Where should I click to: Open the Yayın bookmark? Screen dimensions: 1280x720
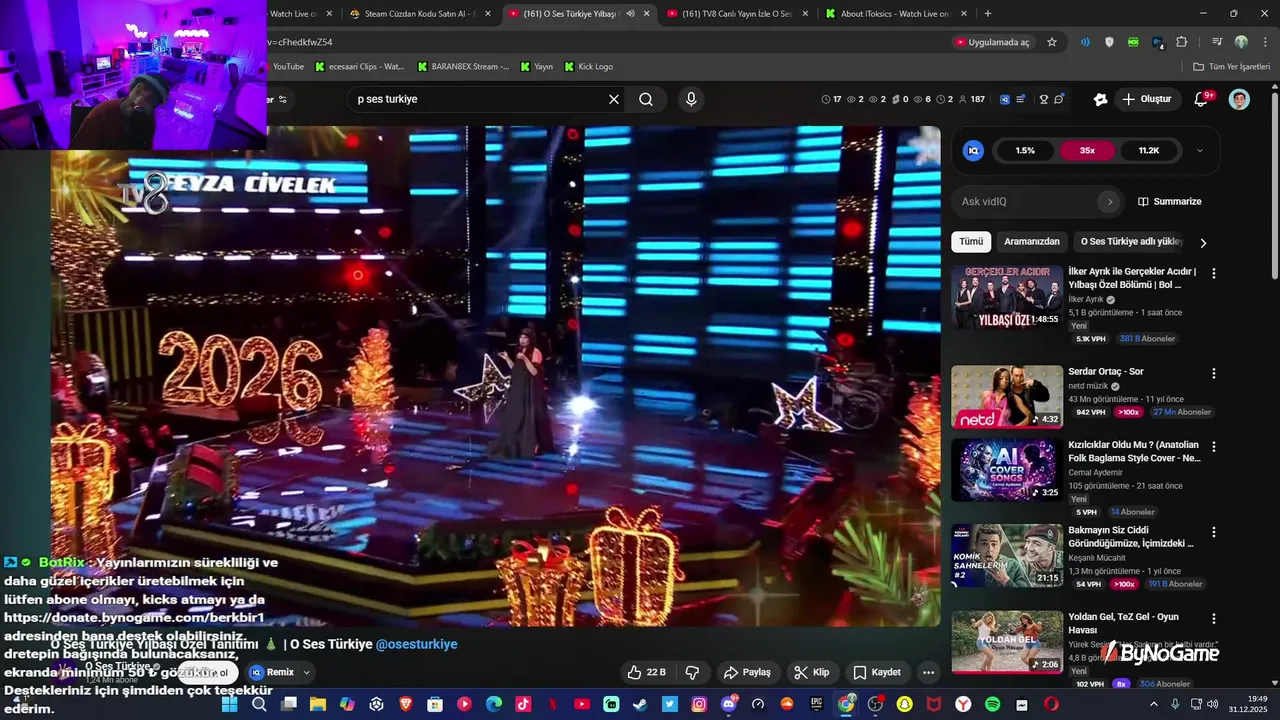536,66
